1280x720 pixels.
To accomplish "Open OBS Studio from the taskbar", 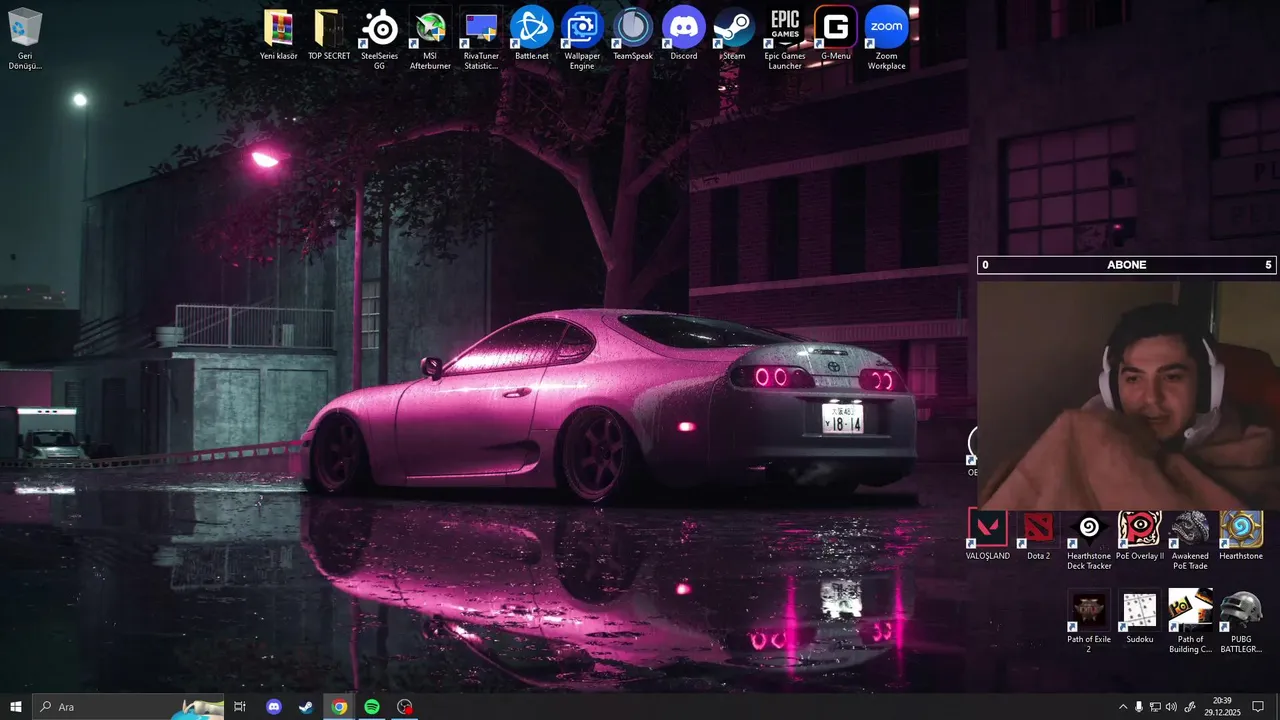I will click(405, 707).
